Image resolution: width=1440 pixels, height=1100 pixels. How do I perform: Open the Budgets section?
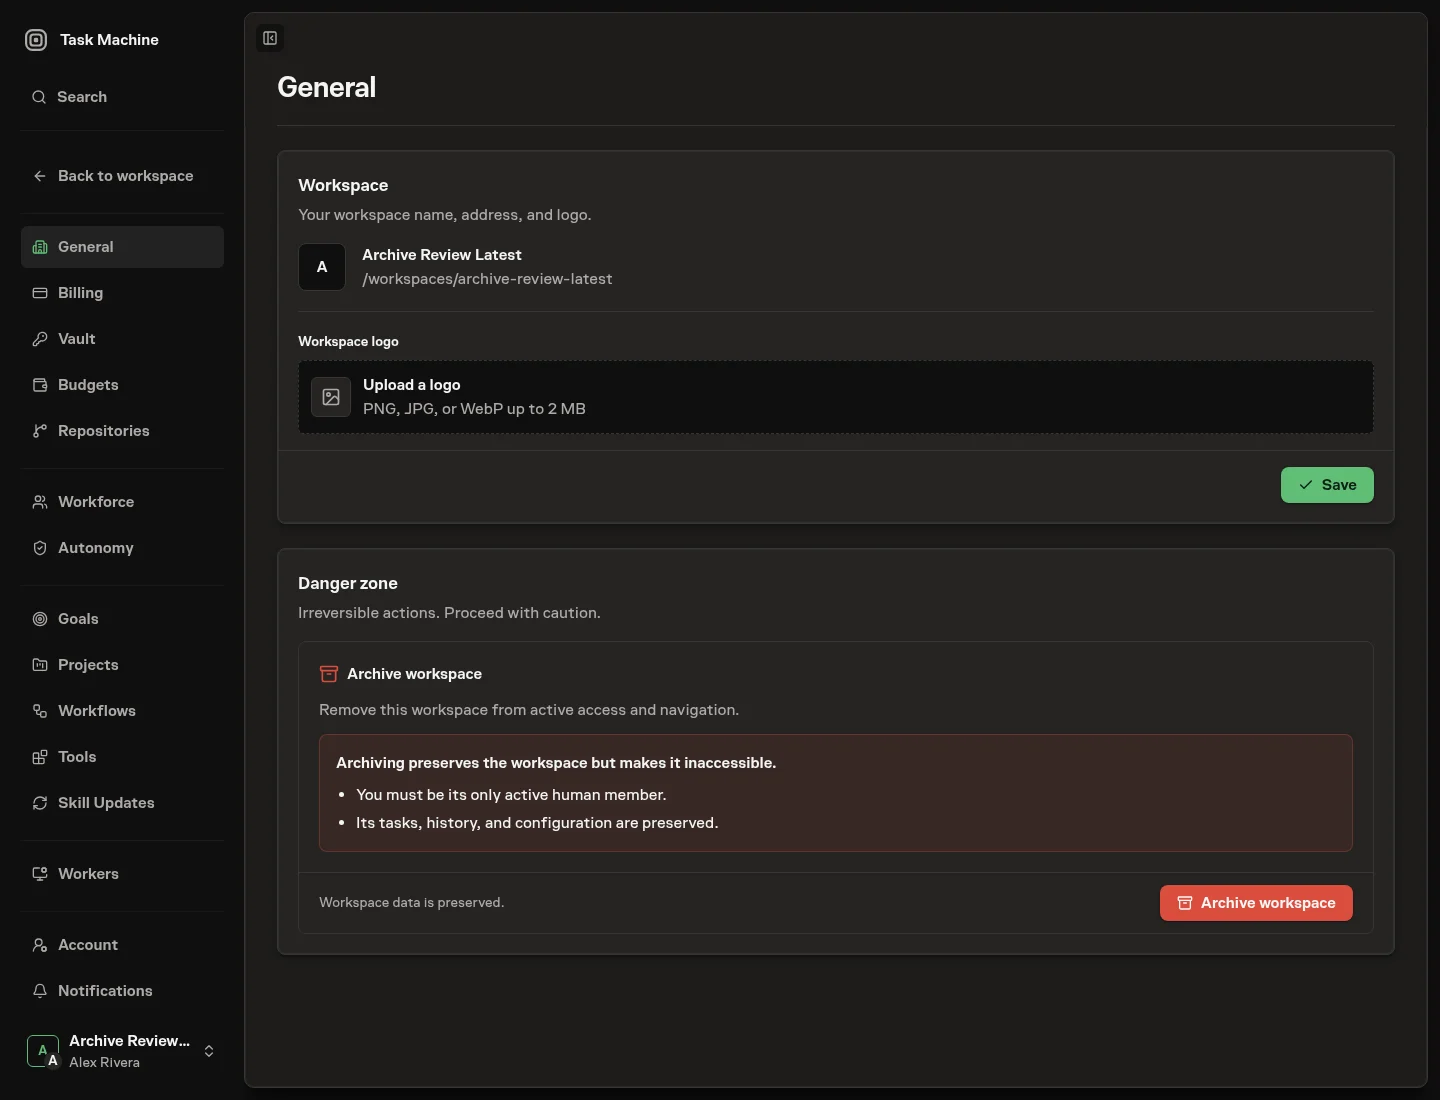click(122, 385)
